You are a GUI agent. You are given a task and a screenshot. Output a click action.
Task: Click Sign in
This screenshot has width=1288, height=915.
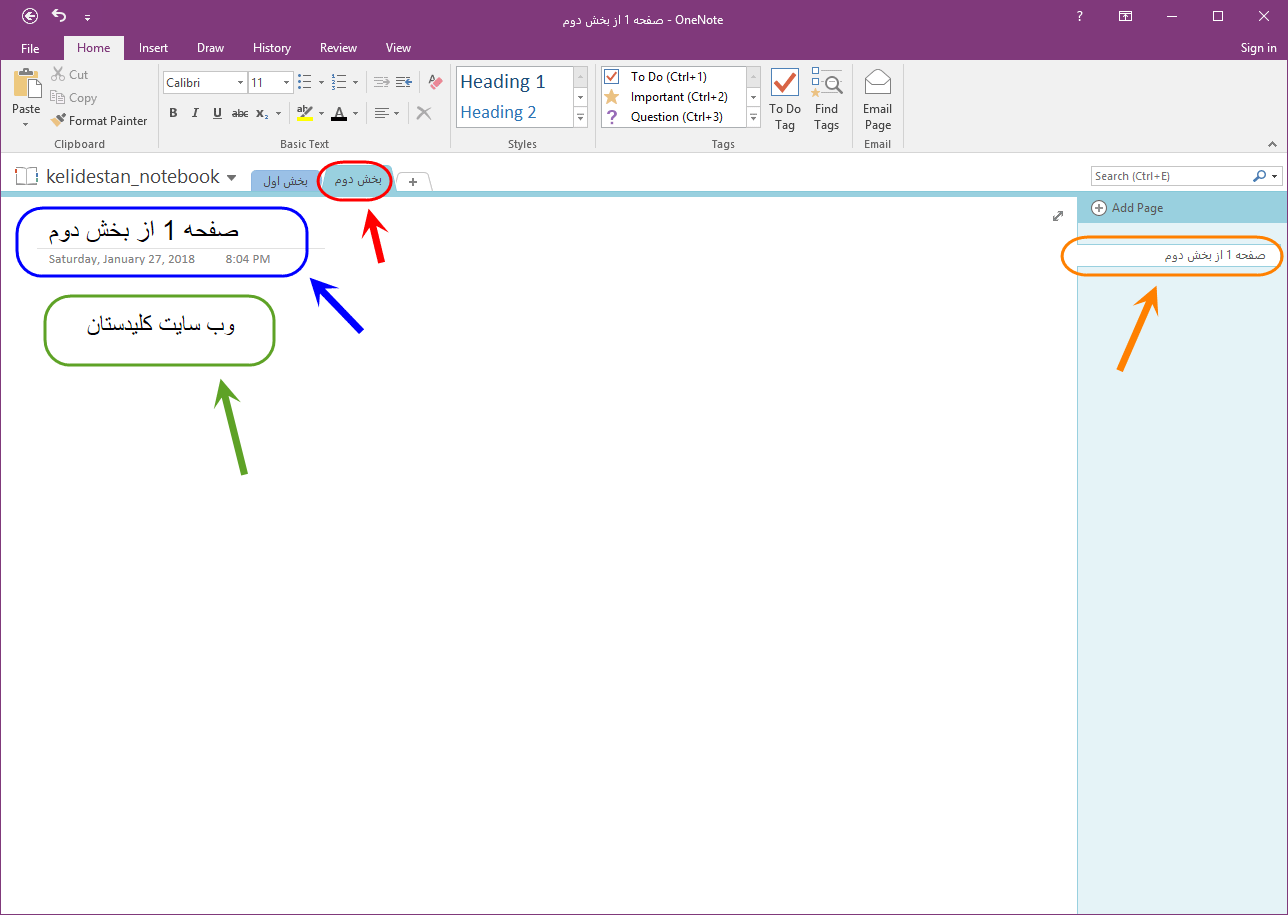coord(1258,48)
